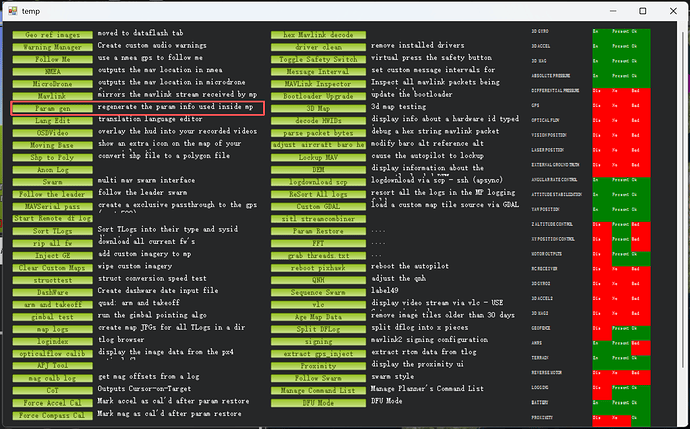Viewport: 690px width, 429px height.
Task: Run ReSort All logs
Action: pos(318,194)
